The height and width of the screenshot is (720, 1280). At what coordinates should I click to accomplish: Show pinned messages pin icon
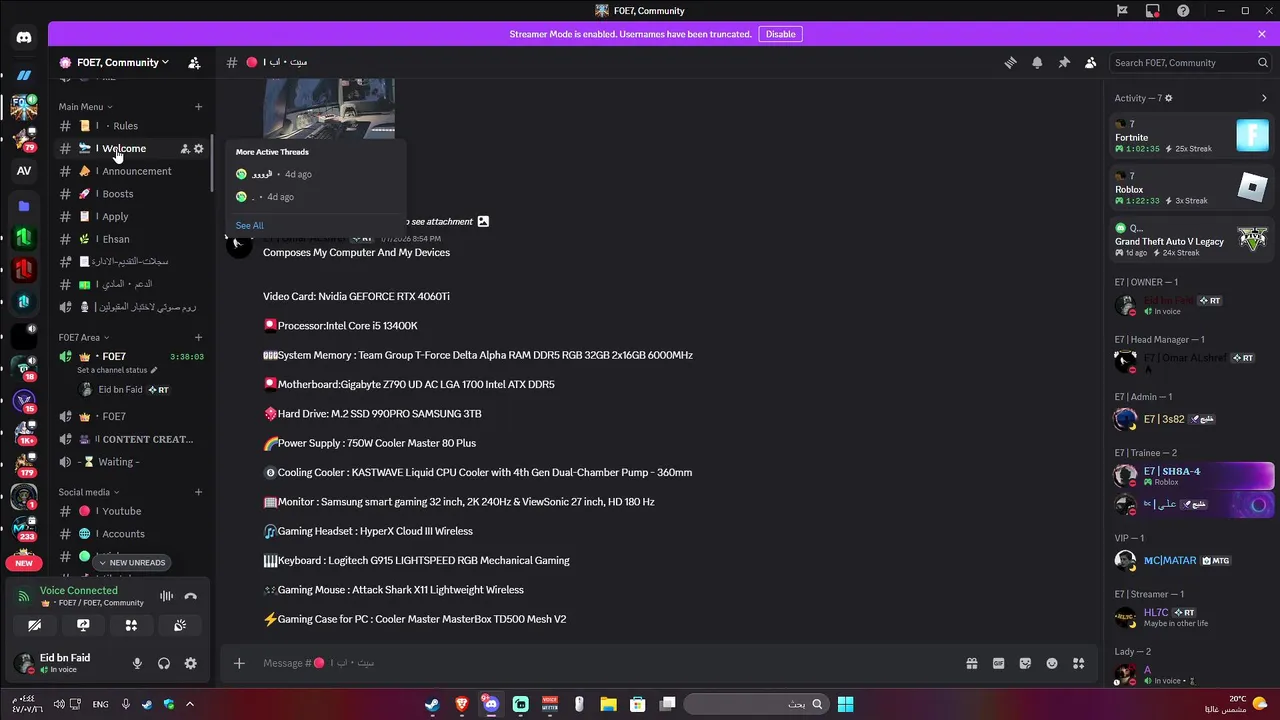(1064, 62)
